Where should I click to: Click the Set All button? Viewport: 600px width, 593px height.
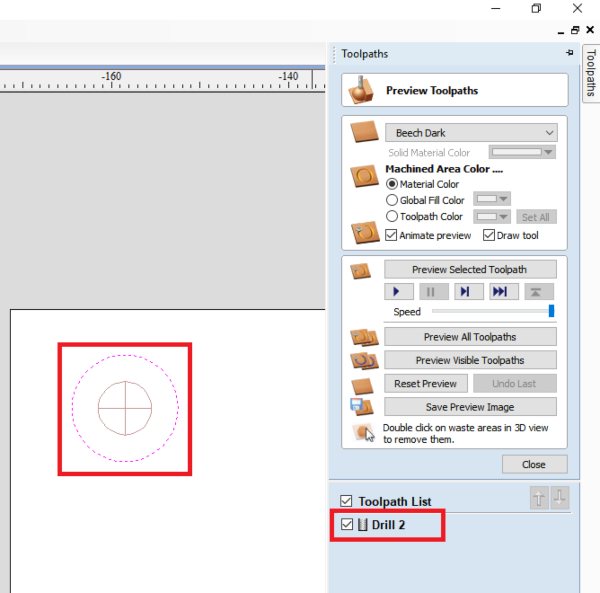tap(536, 217)
